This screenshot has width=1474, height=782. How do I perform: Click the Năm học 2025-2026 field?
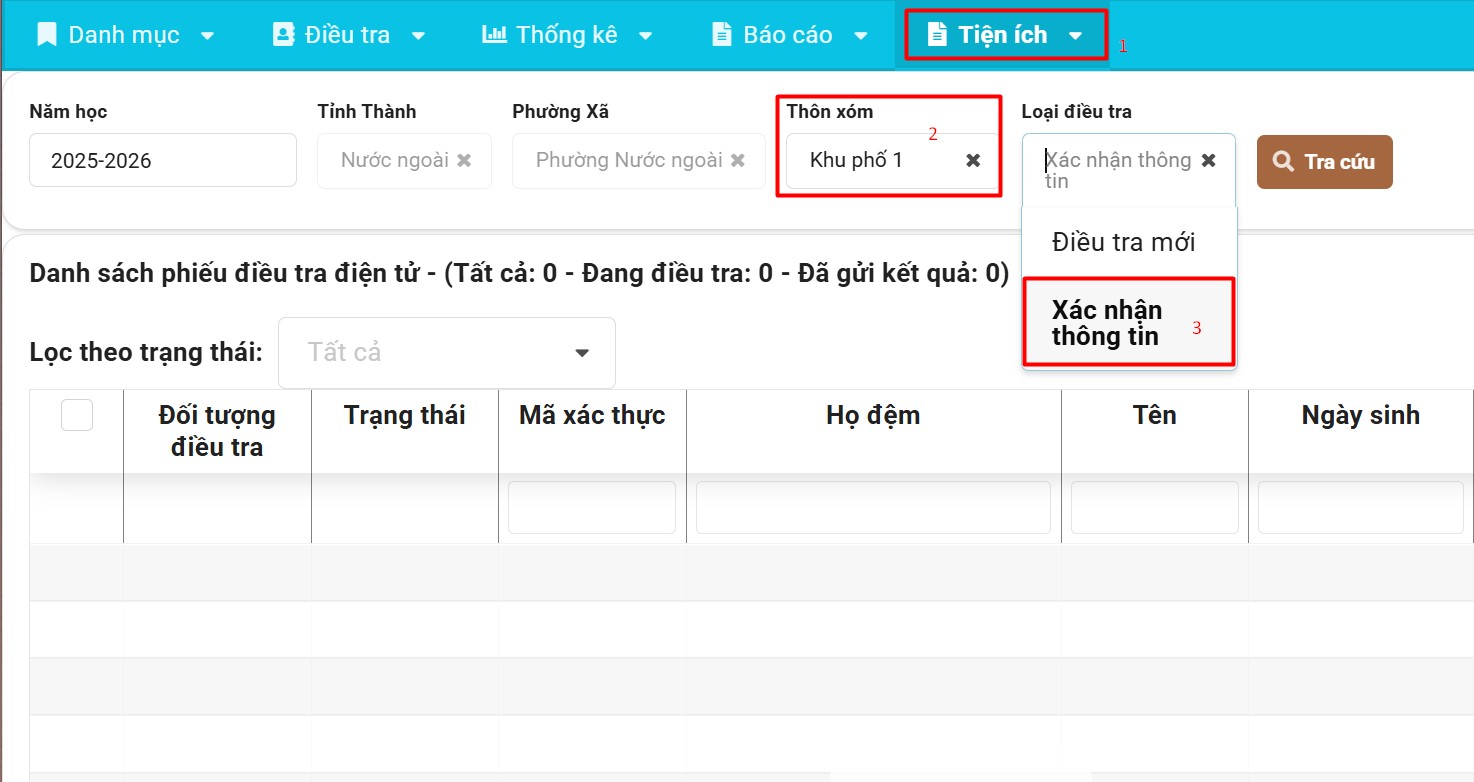pyautogui.click(x=162, y=161)
